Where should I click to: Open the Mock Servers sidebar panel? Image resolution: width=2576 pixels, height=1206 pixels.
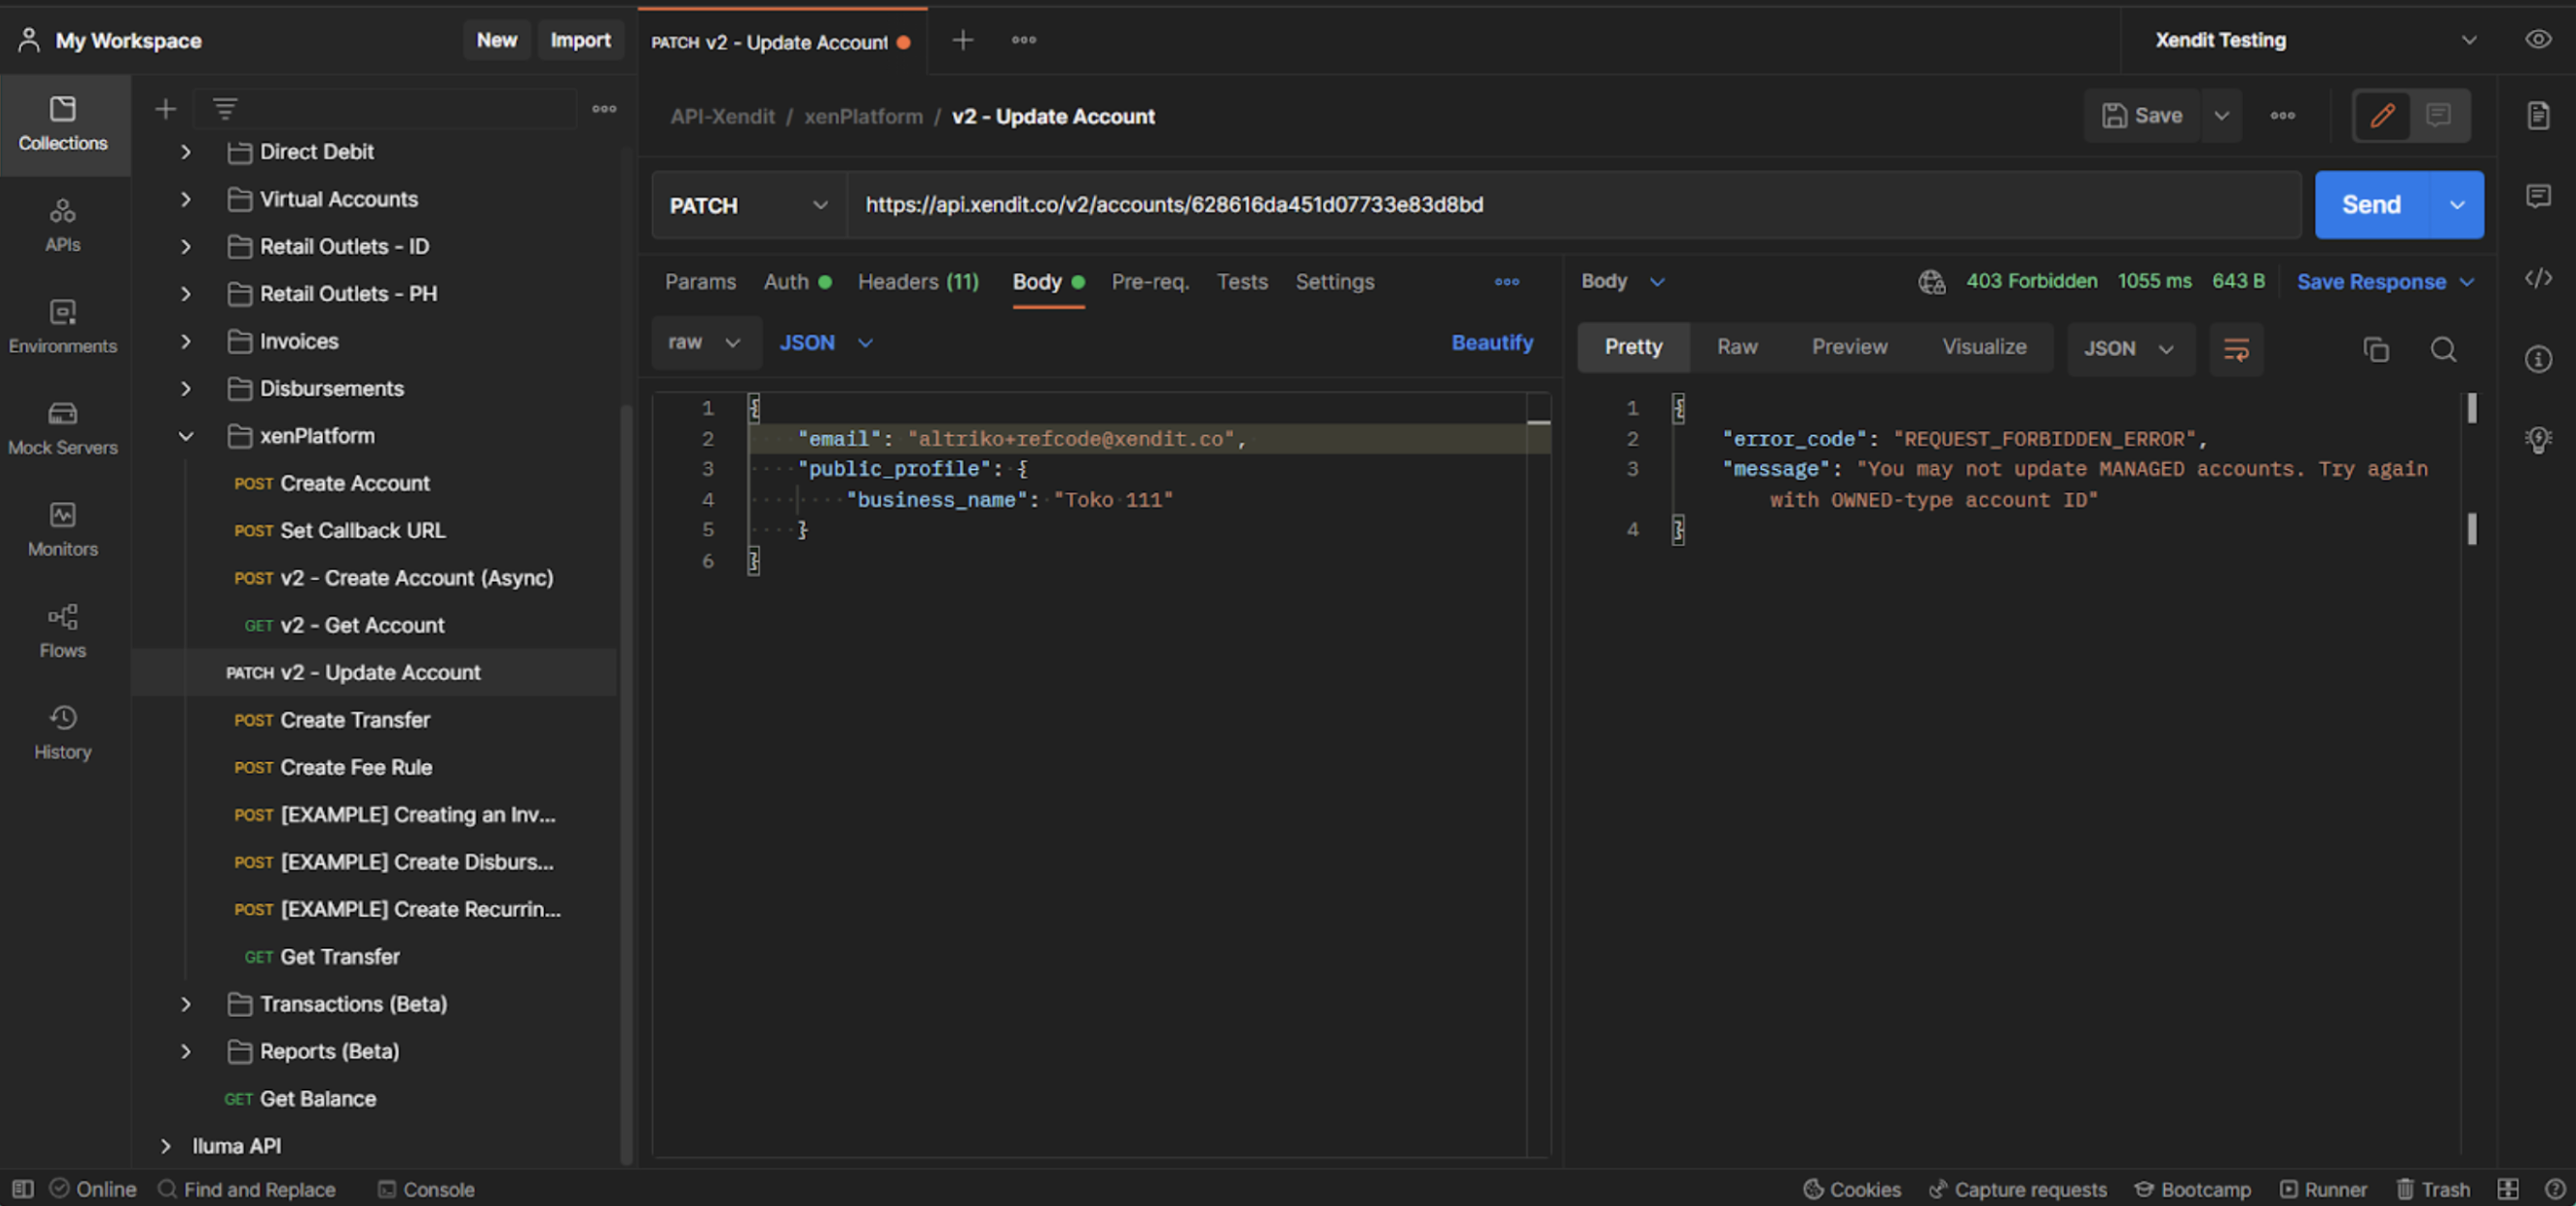(63, 428)
